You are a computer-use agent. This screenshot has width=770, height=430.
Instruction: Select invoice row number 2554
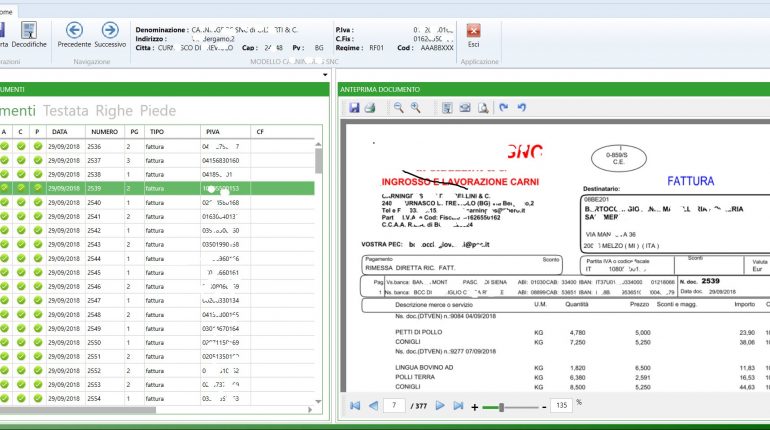click(x=157, y=399)
